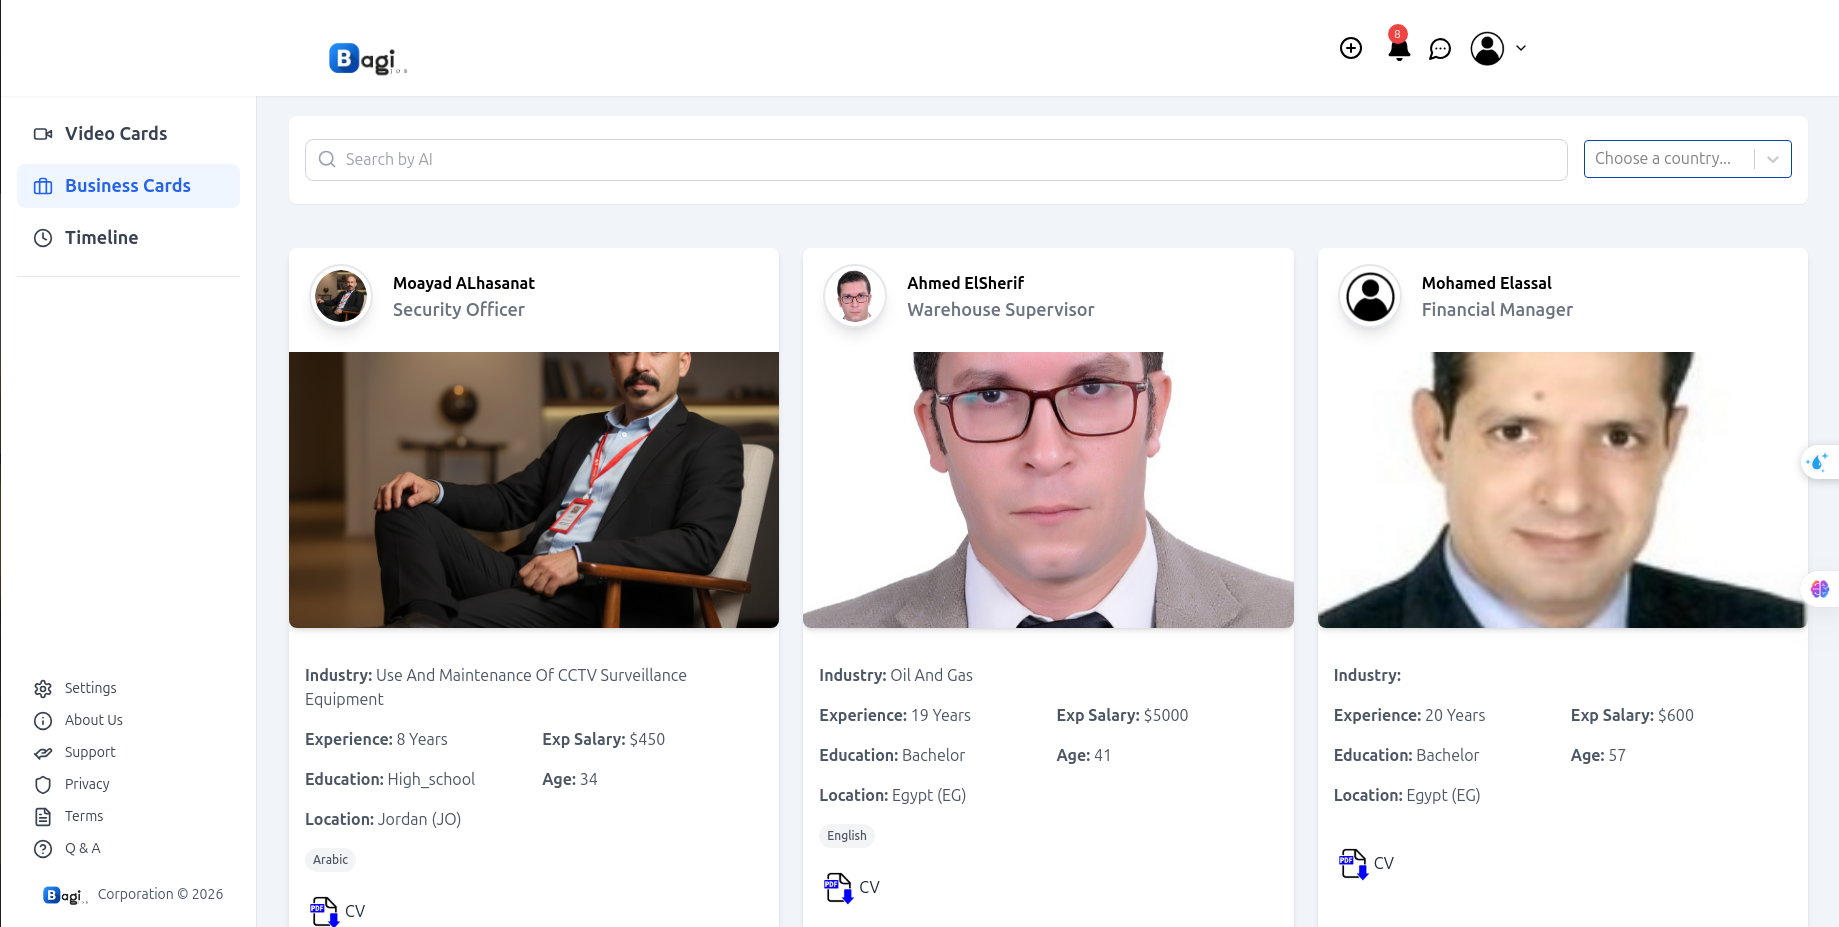Click the Bagi logo in header
Screen dimensions: 1839x927
pyautogui.click(x=367, y=59)
